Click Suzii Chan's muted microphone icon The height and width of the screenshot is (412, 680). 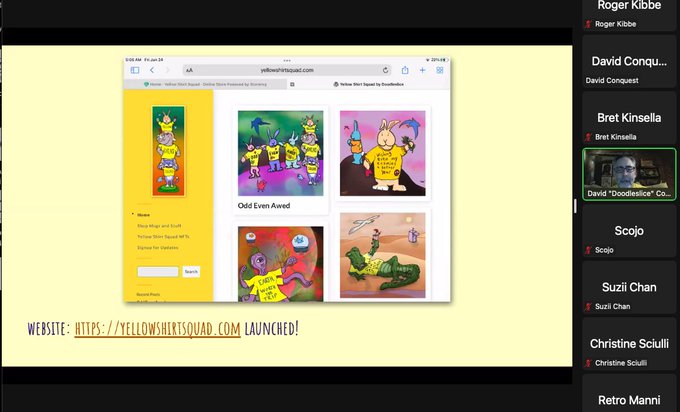[588, 307]
